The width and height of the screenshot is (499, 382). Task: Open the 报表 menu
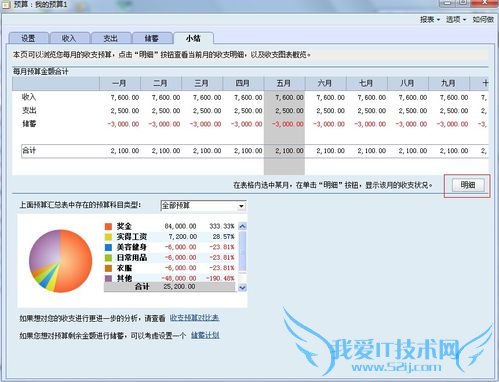pyautogui.click(x=430, y=20)
